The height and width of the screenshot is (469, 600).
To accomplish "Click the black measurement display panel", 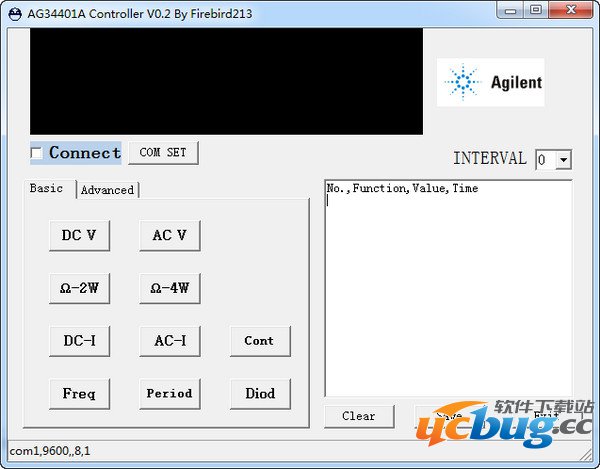I will click(227, 81).
